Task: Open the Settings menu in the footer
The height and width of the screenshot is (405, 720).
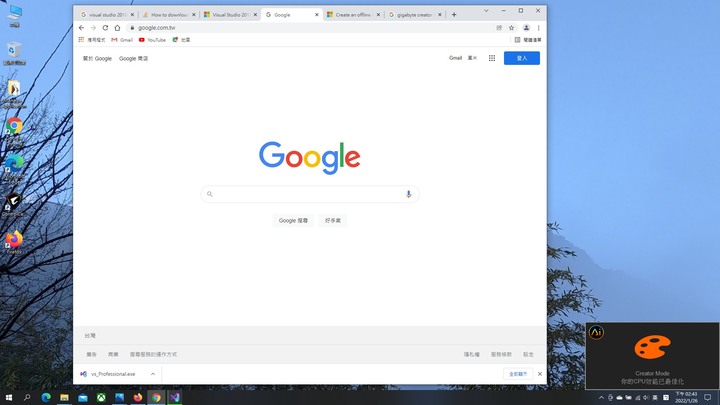Action: click(x=529, y=354)
